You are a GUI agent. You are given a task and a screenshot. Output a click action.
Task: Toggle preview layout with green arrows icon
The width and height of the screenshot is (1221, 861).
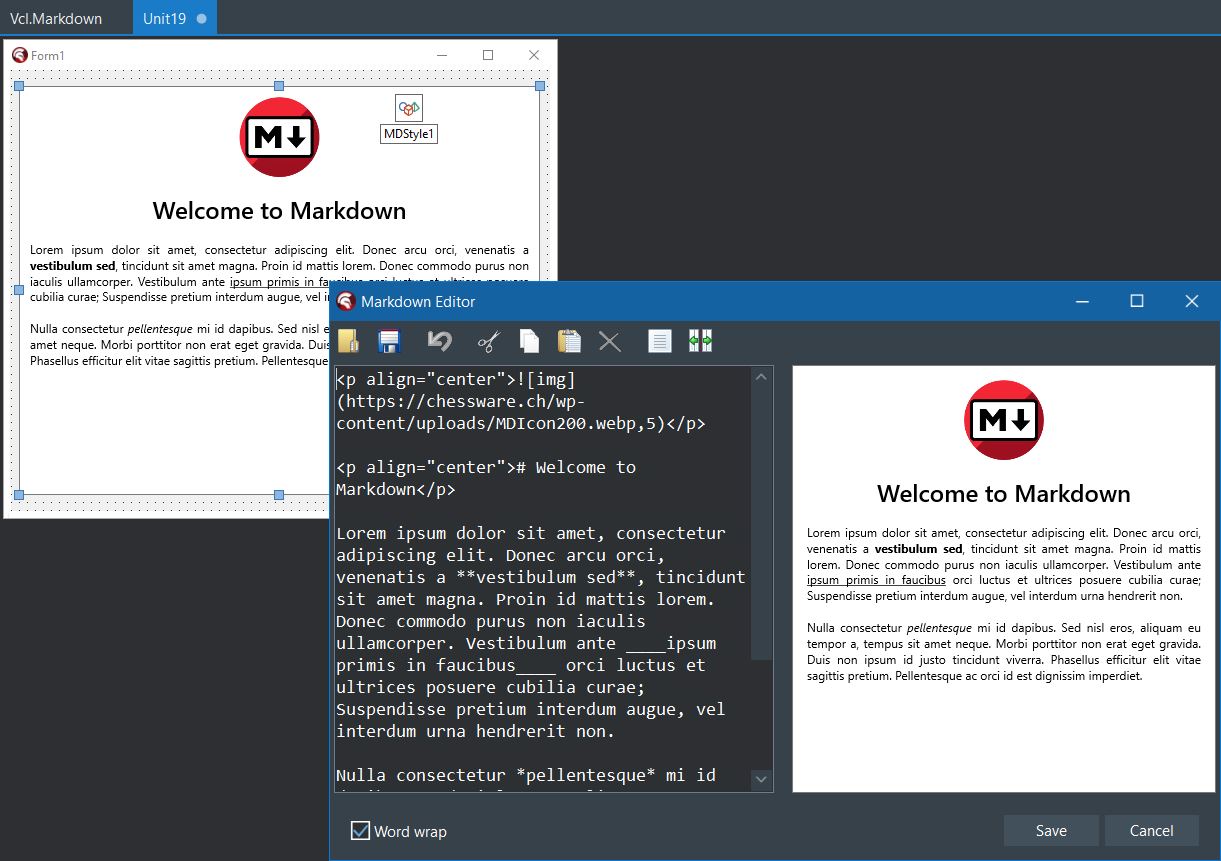pyautogui.click(x=700, y=341)
